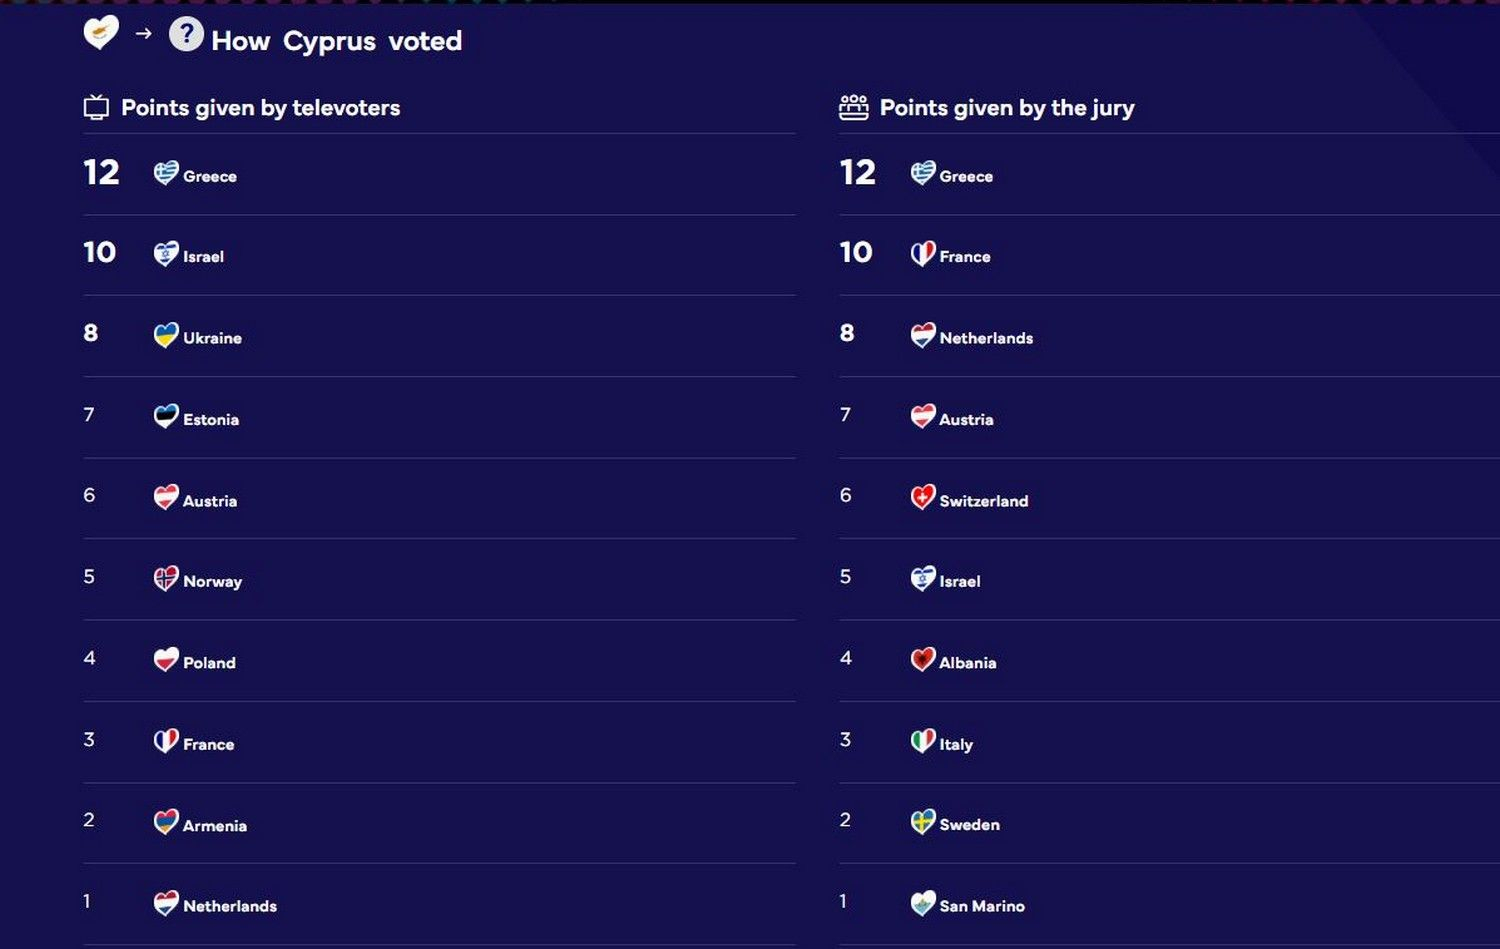Click Italy's heart flag icon

pyautogui.click(x=923, y=741)
